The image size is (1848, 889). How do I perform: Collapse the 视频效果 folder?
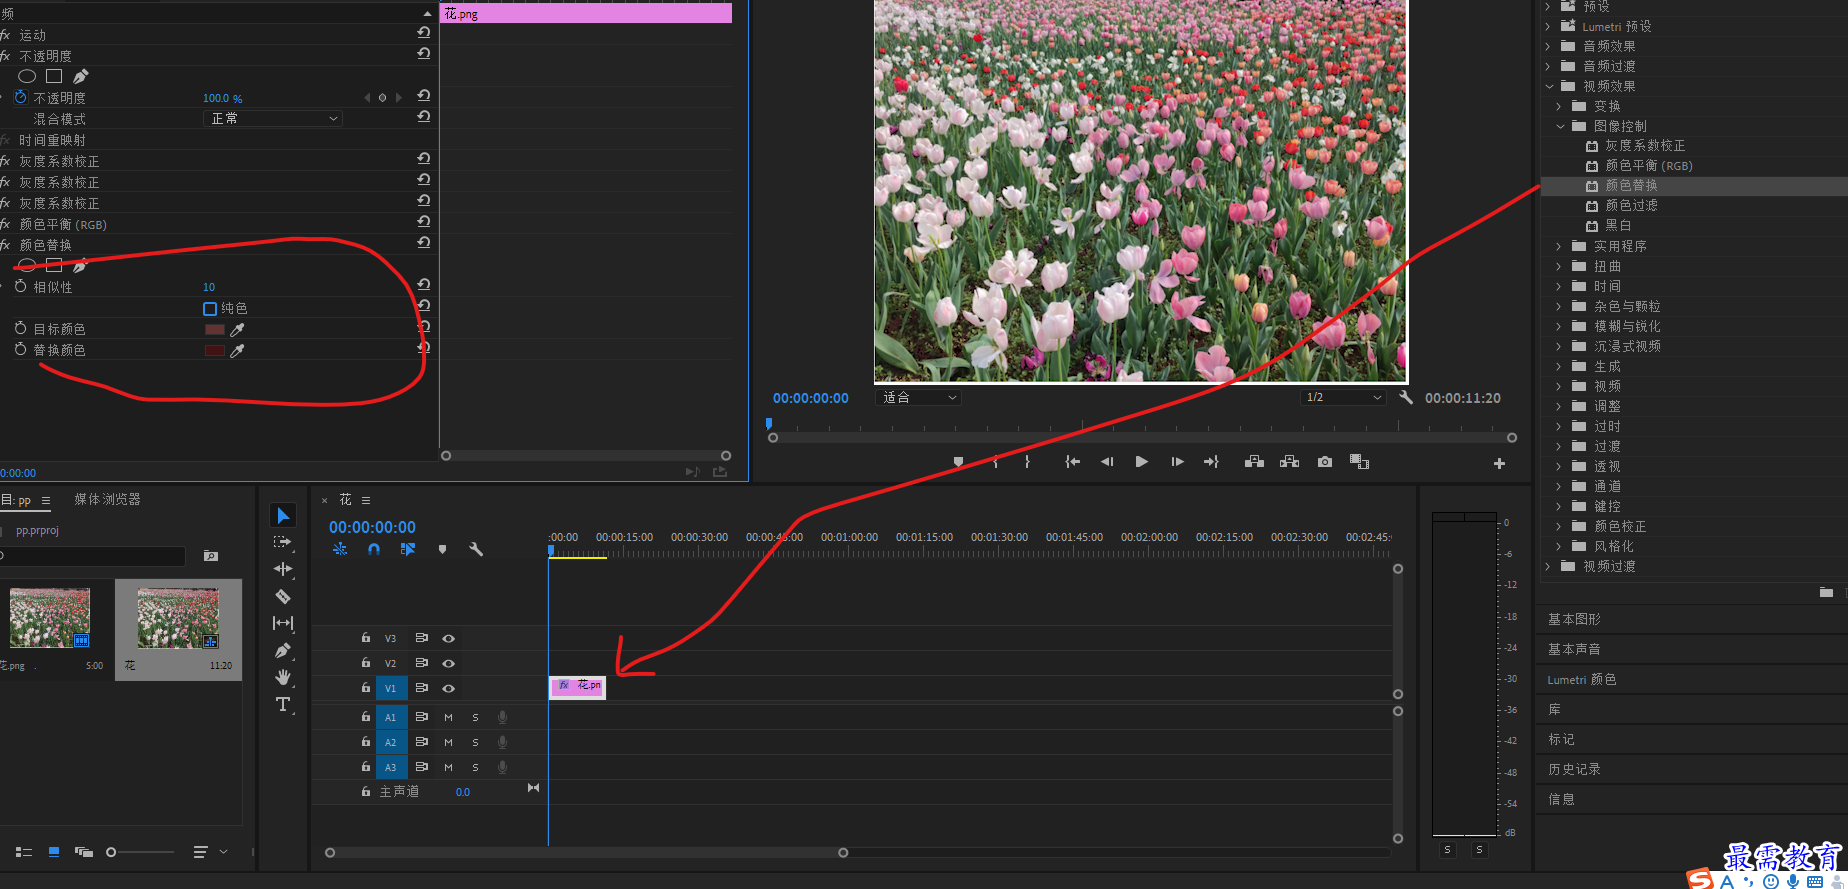(1549, 86)
